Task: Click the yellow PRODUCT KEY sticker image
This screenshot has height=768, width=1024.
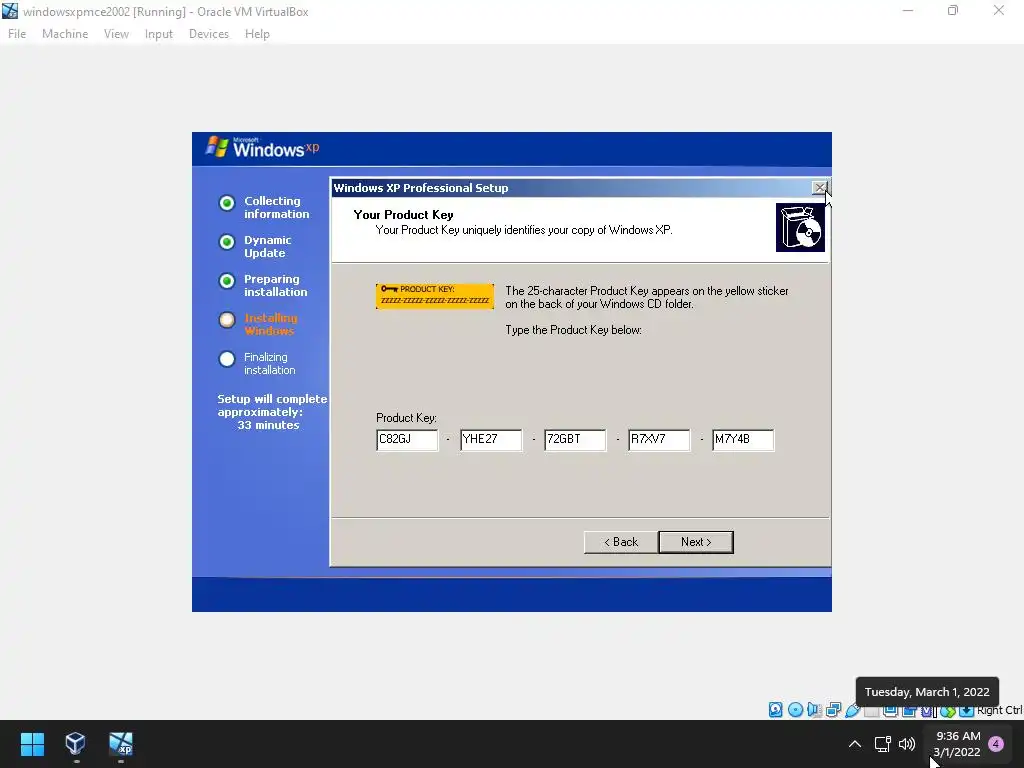Action: (x=435, y=296)
